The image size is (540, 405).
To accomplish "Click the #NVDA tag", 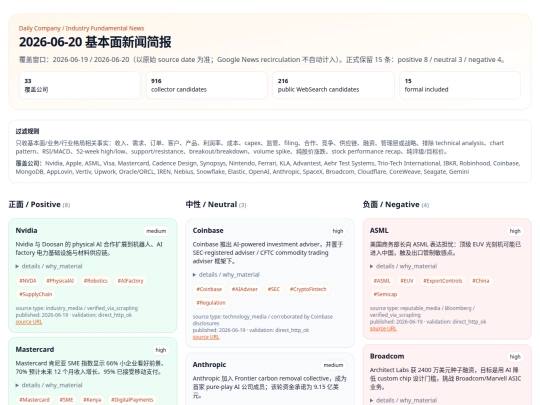I will [28, 281].
